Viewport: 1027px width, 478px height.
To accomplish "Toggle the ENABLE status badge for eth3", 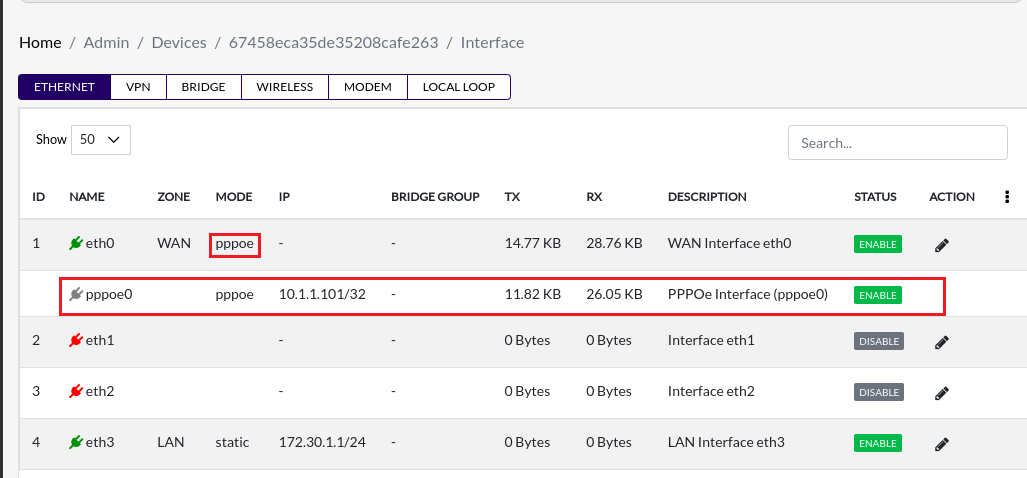I will click(878, 443).
